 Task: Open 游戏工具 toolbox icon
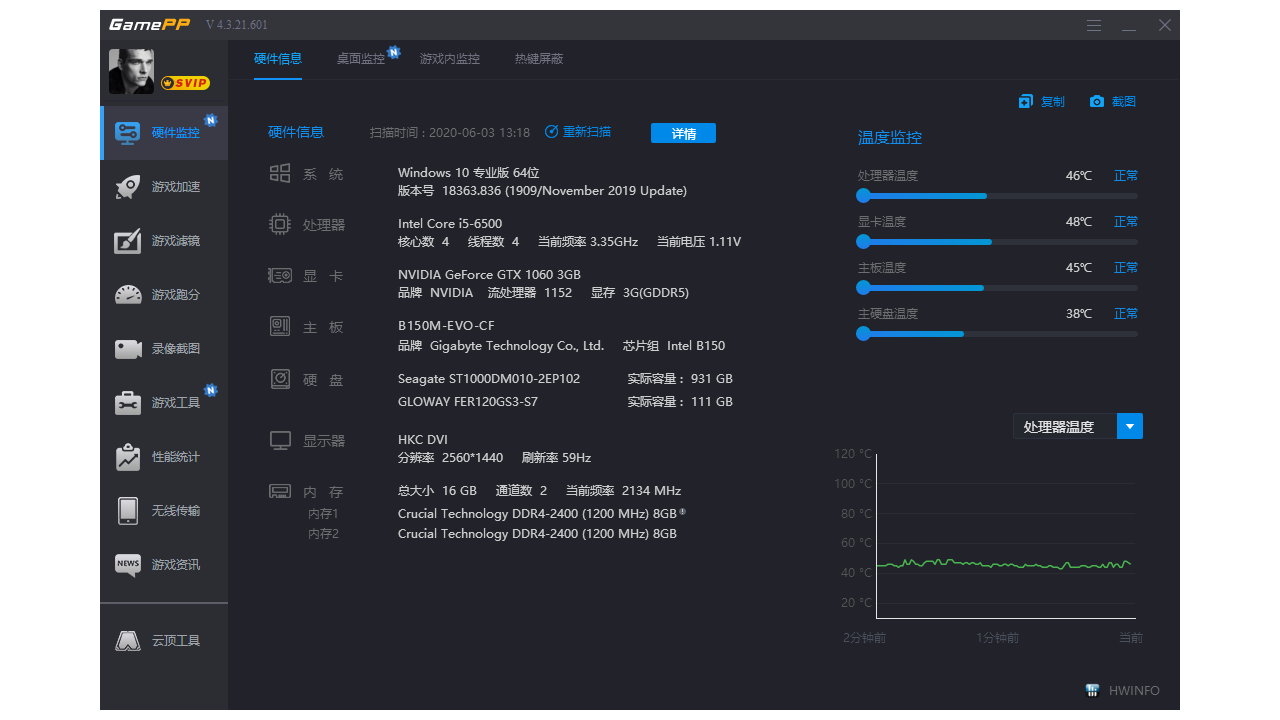point(128,403)
